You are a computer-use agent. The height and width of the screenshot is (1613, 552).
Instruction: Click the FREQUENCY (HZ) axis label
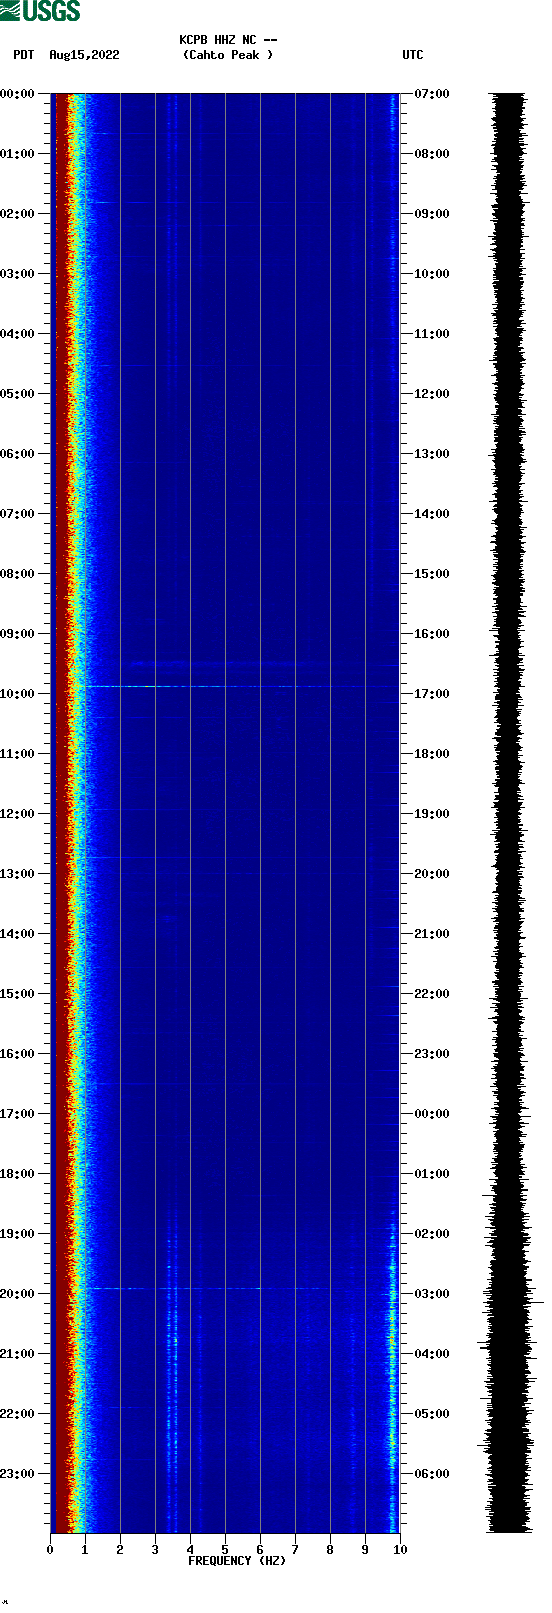click(x=237, y=1561)
